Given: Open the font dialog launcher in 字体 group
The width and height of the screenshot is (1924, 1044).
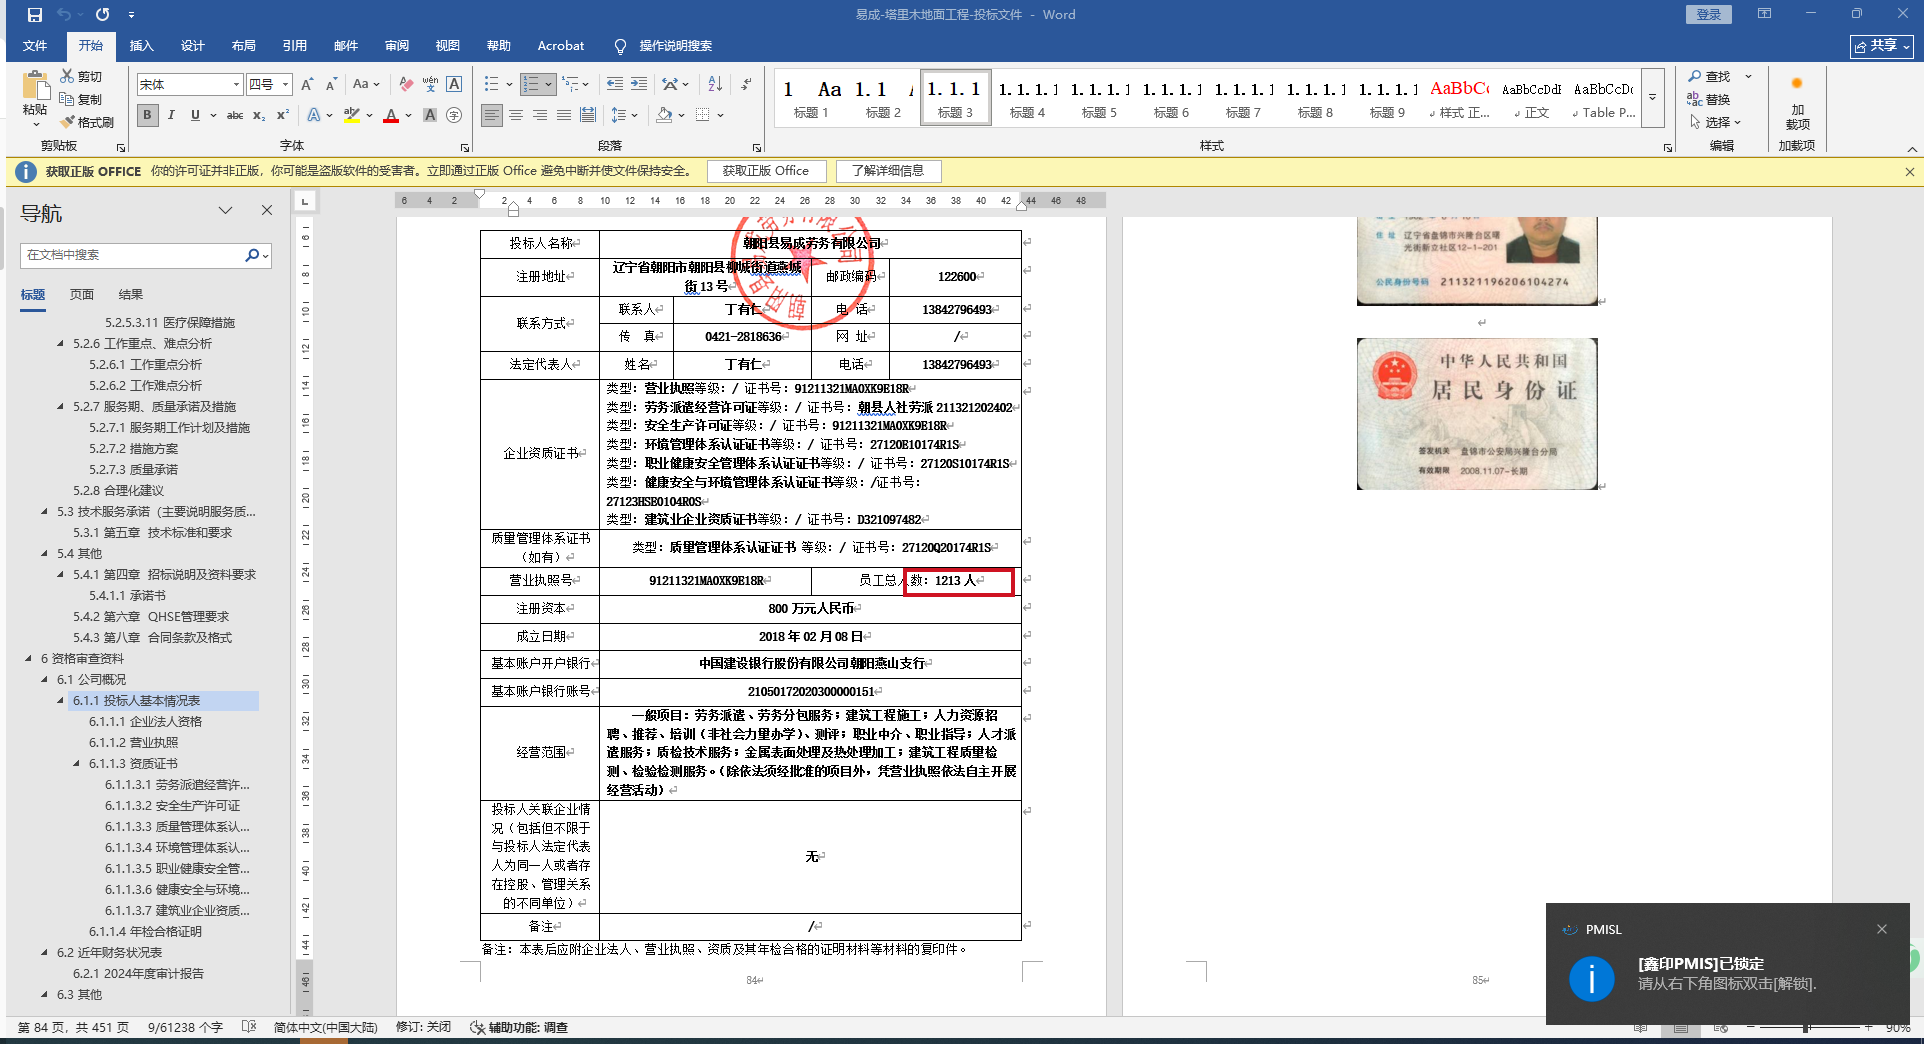Looking at the screenshot, I should (465, 147).
